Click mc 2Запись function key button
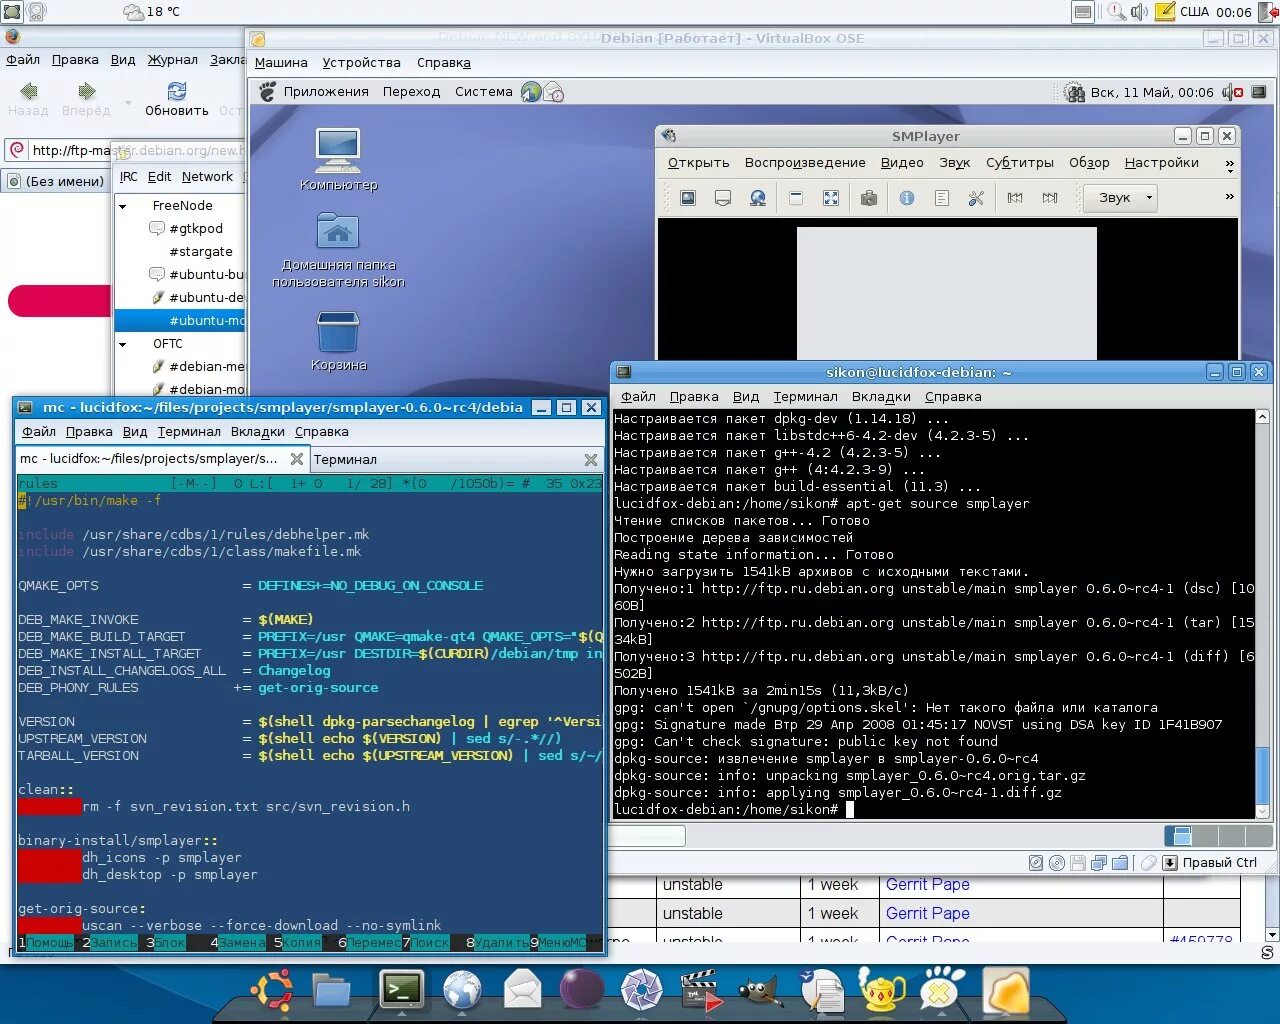Viewport: 1280px width, 1024px height. coord(110,943)
